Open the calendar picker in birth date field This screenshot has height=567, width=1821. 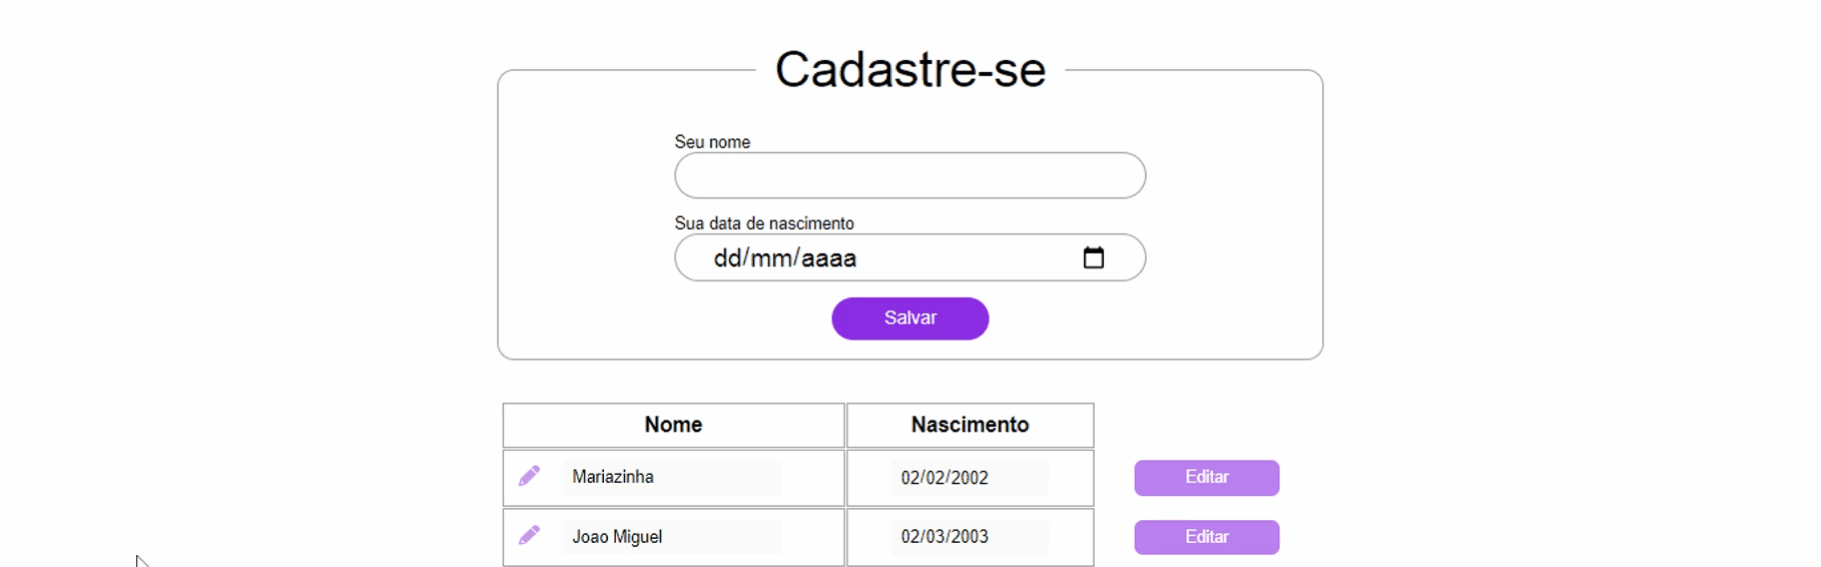pos(1093,258)
